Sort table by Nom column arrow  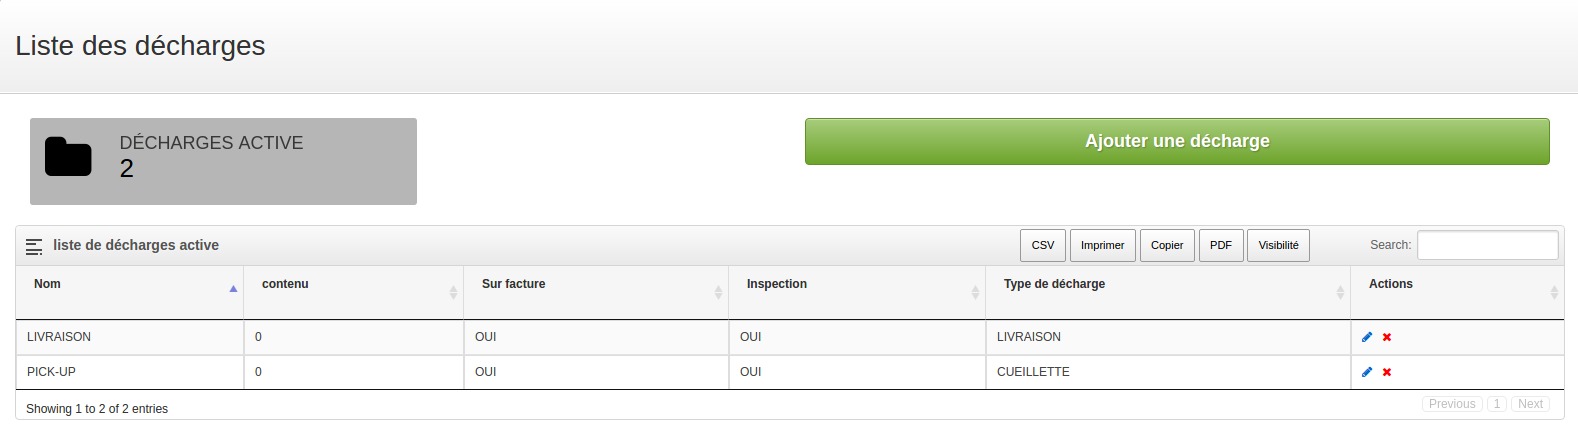233,288
